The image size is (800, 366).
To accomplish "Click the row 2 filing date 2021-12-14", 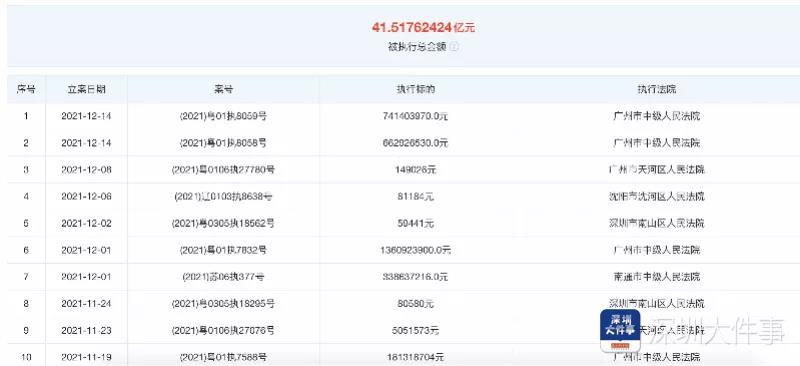I will (x=86, y=143).
